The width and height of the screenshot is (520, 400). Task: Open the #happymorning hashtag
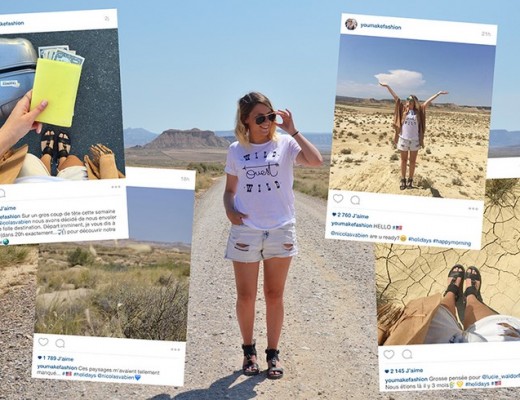[452, 242]
